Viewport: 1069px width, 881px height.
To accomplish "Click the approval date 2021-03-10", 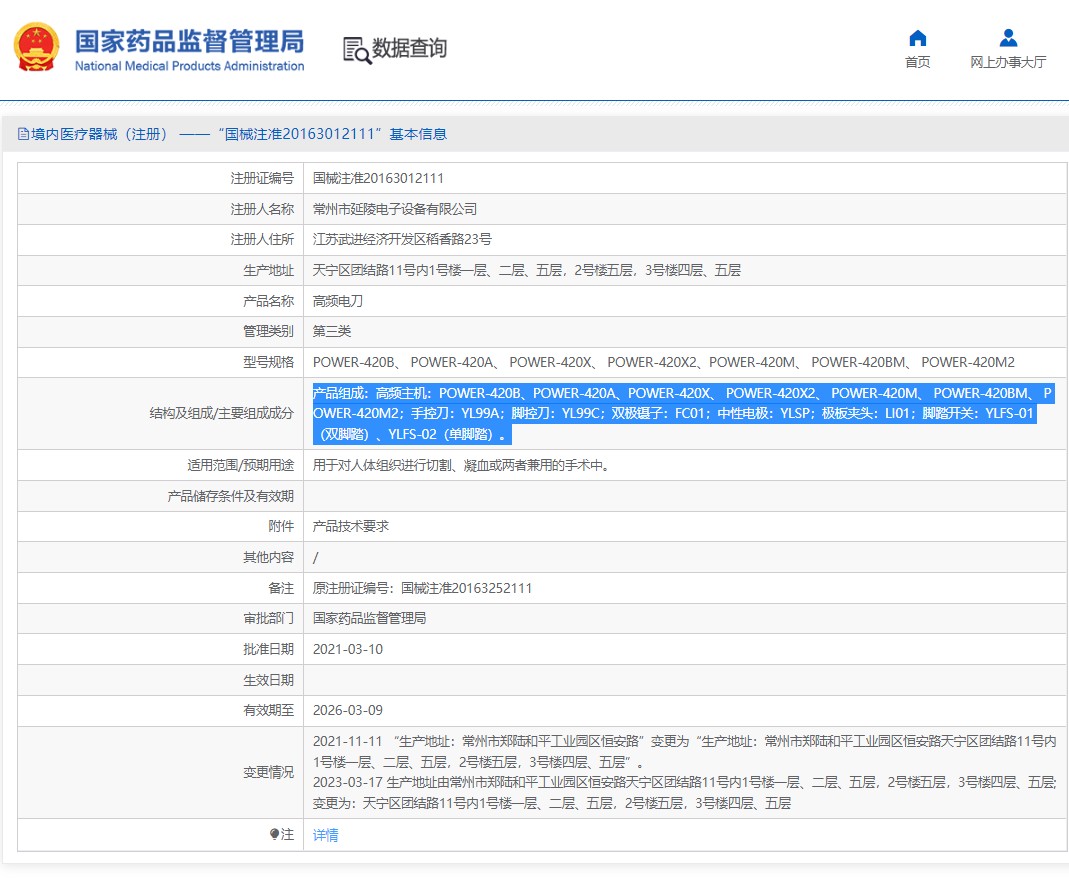I will pyautogui.click(x=348, y=649).
